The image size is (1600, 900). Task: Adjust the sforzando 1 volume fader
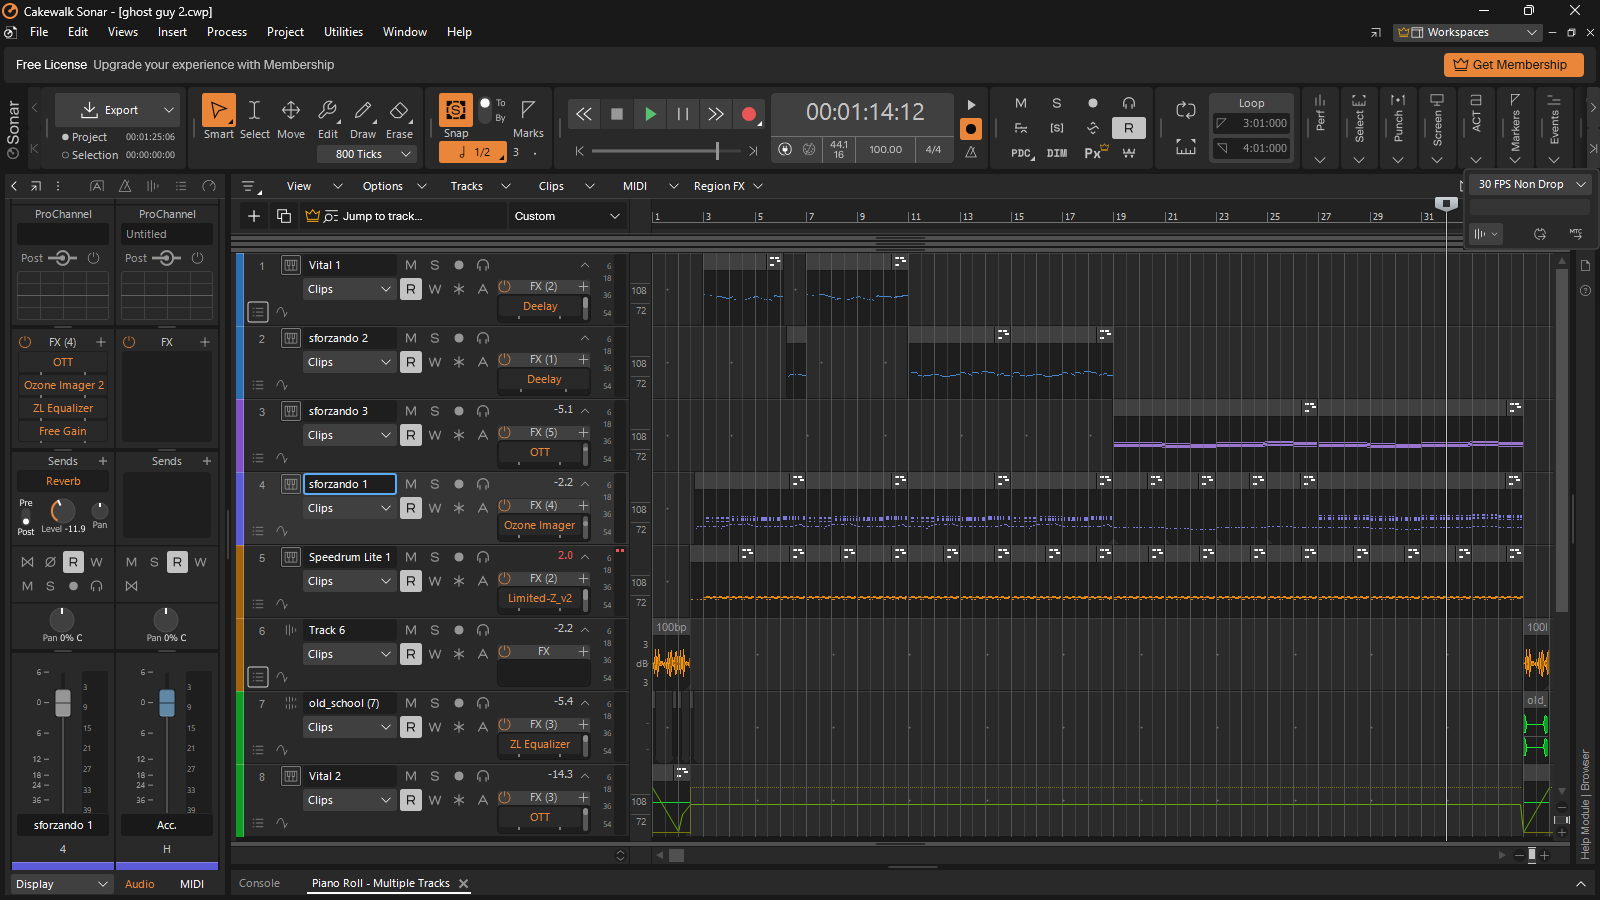point(63,703)
